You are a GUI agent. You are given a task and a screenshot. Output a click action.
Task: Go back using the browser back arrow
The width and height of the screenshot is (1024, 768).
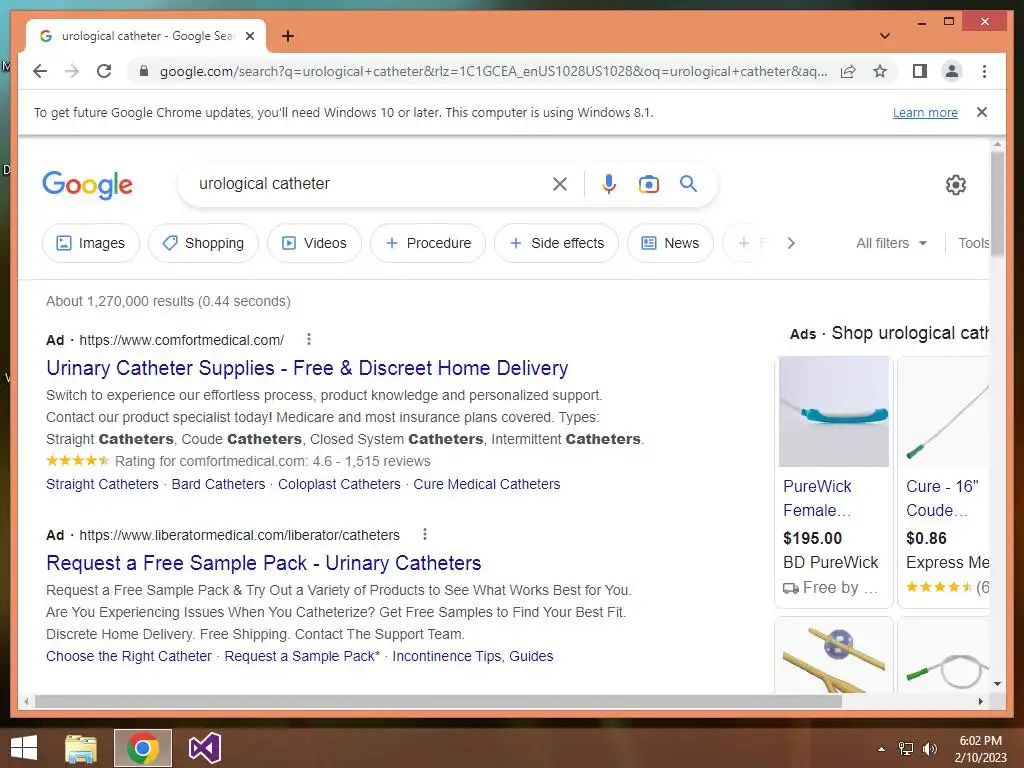point(40,71)
